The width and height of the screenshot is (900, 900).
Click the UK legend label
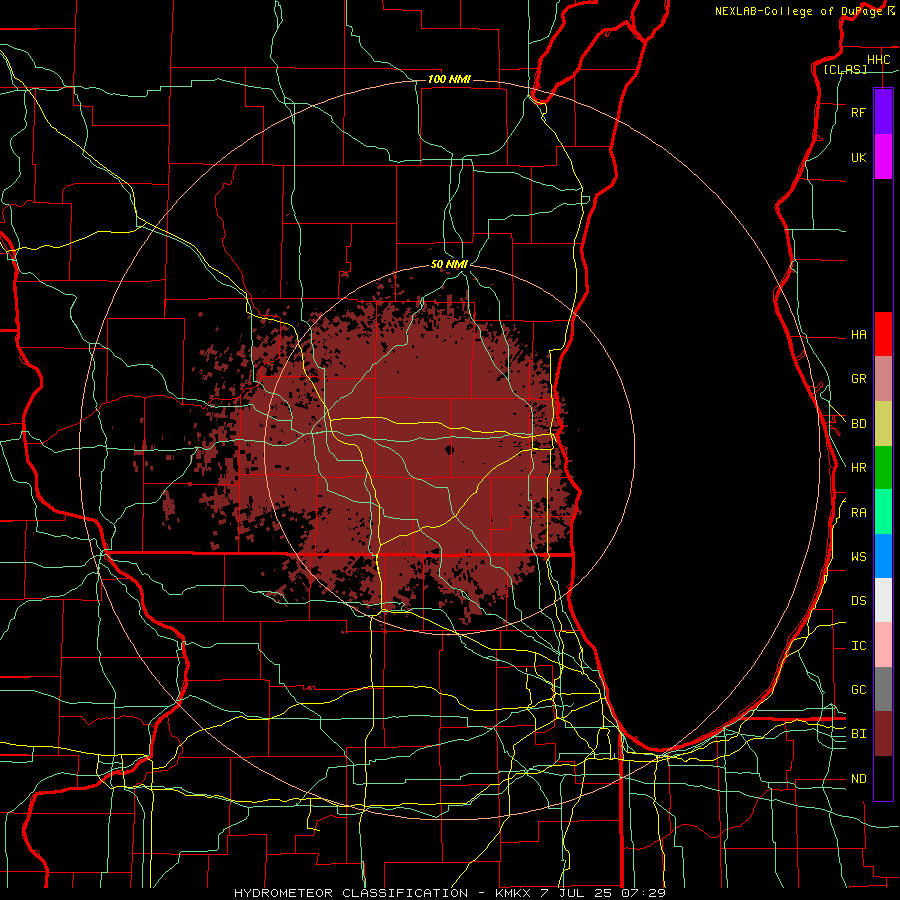point(858,158)
